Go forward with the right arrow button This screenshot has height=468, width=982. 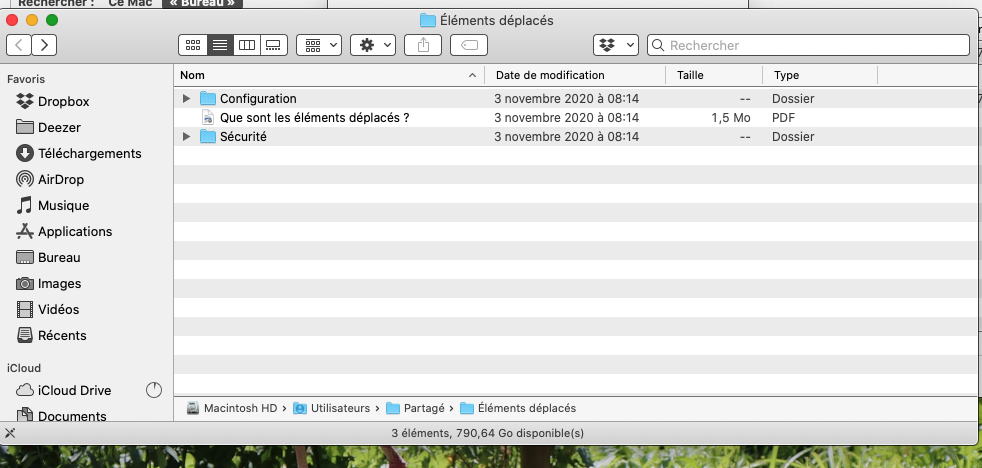44,45
